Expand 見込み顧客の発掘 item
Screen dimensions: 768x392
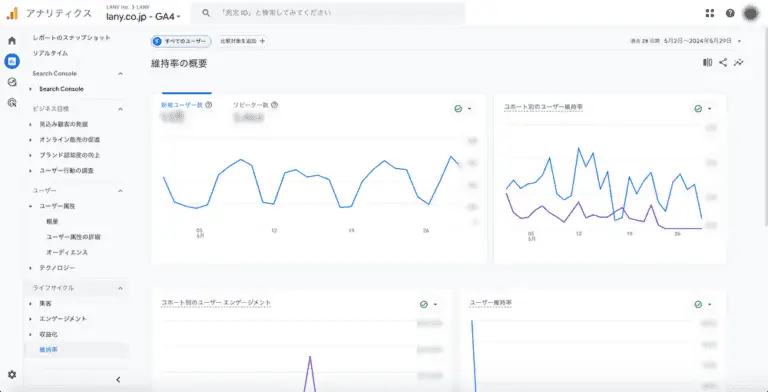click(x=30, y=124)
